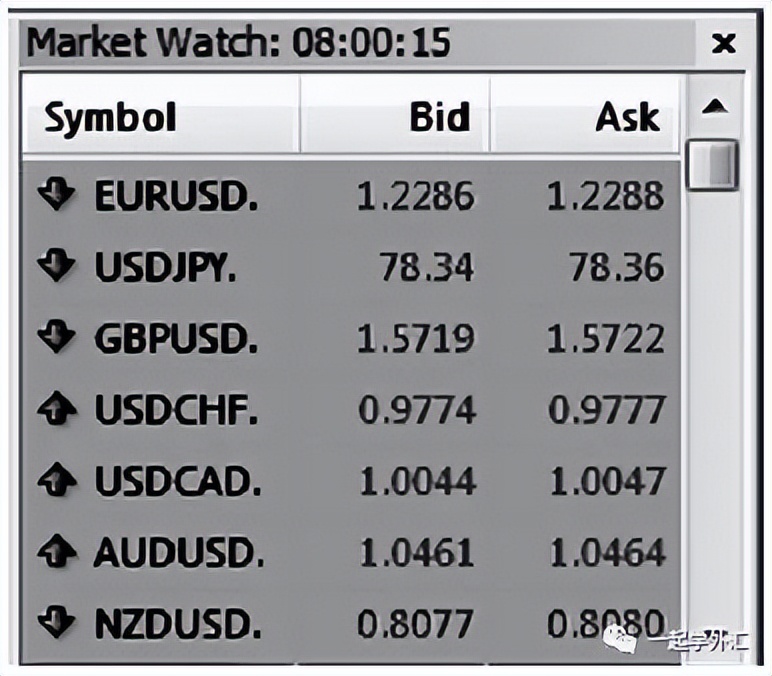
Task: Click the AUDUSD ask price 1.0464
Action: [x=605, y=553]
